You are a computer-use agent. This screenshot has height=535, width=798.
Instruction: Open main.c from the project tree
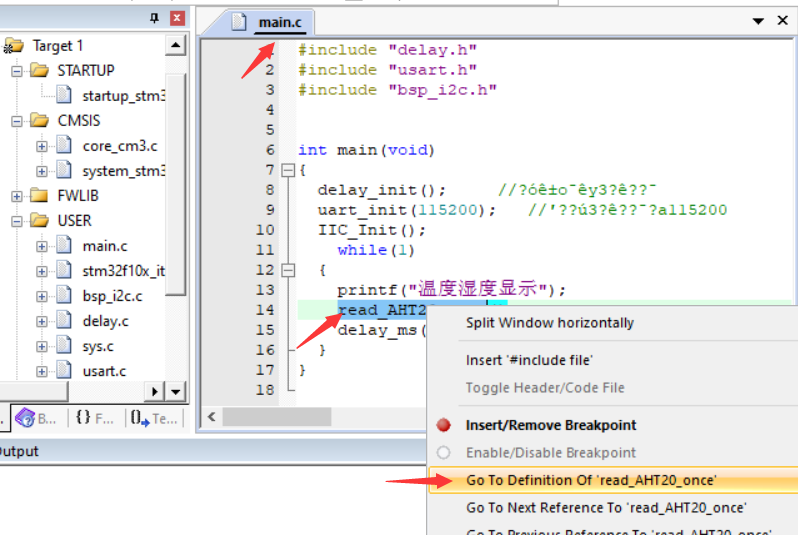pos(105,246)
